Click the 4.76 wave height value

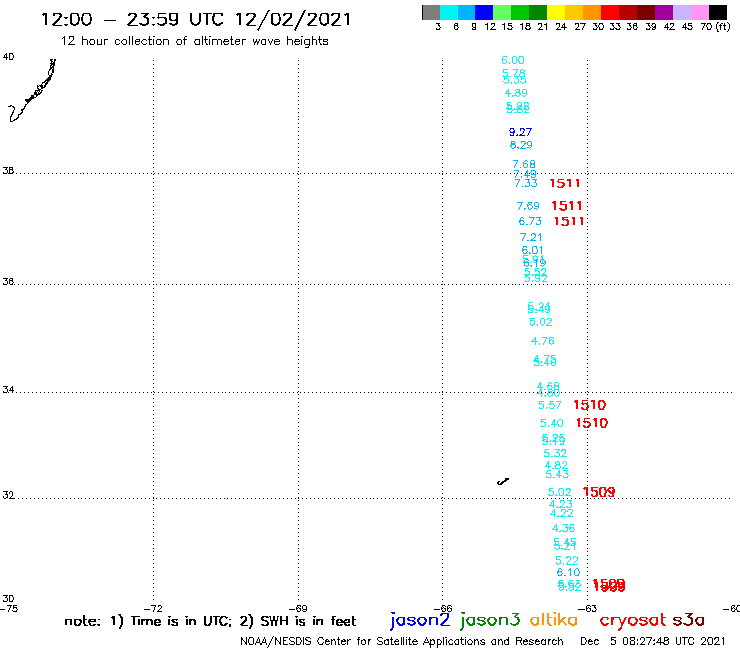click(542, 341)
